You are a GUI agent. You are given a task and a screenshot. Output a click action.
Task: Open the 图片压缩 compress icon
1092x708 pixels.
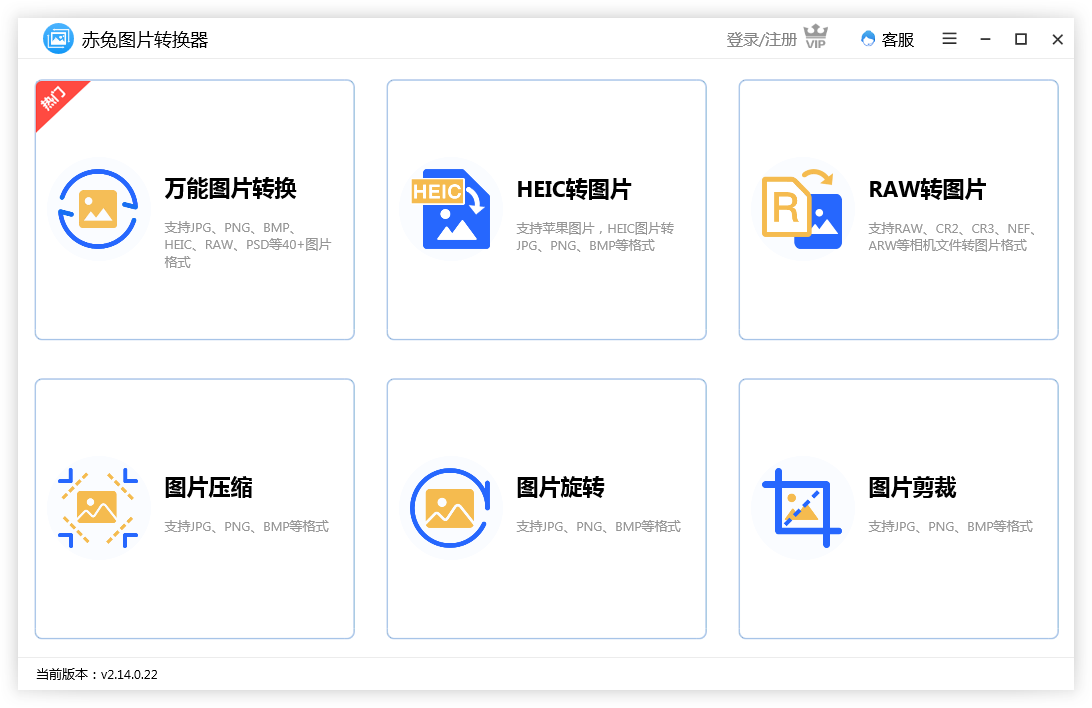pyautogui.click(x=98, y=508)
